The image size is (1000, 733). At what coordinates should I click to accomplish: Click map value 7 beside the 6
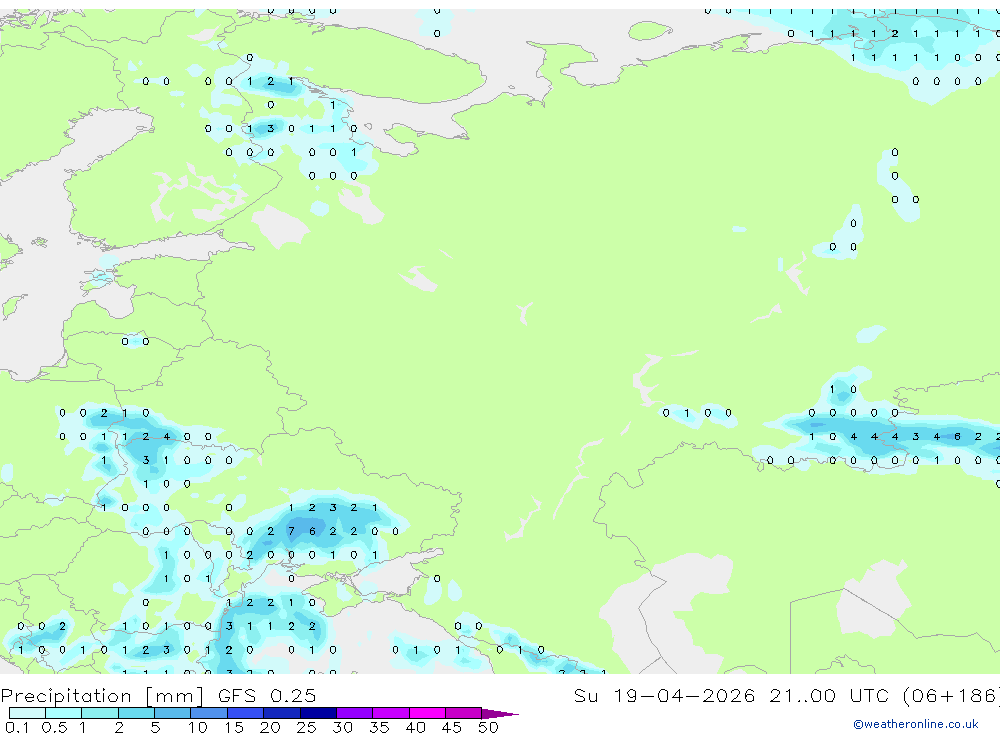coord(291,531)
